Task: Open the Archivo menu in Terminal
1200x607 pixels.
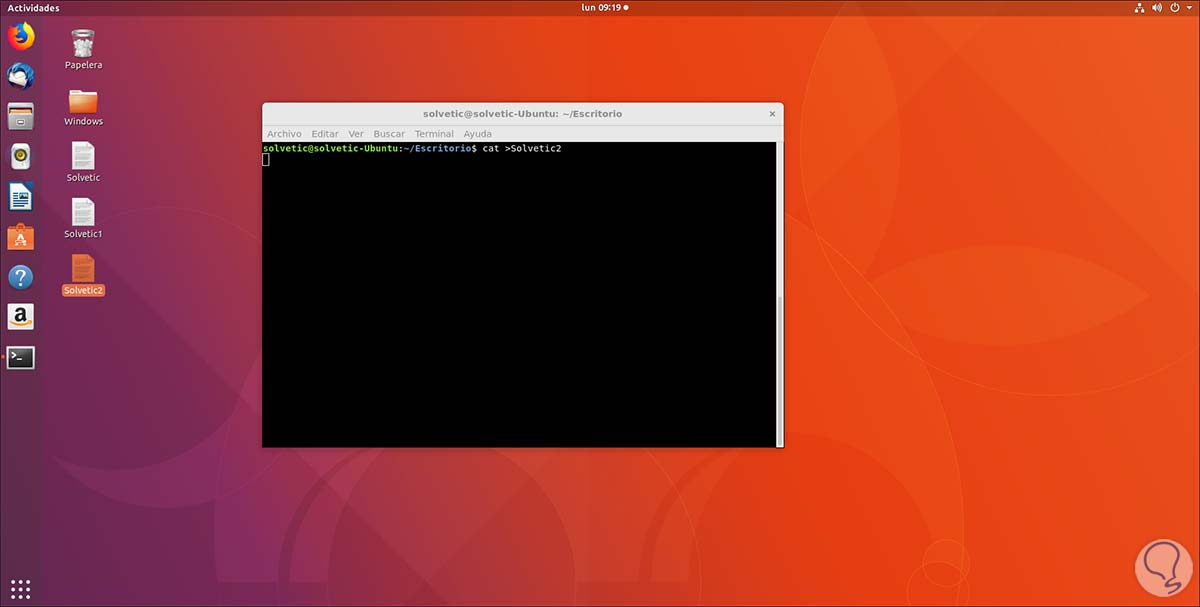Action: 284,133
